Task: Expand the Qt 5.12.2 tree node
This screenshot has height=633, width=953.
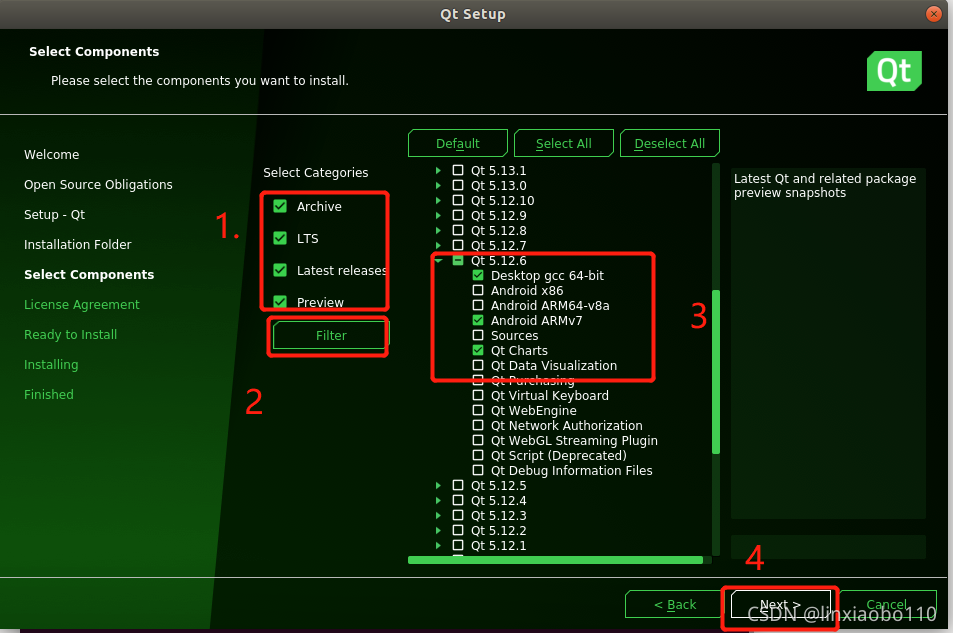Action: coord(438,530)
